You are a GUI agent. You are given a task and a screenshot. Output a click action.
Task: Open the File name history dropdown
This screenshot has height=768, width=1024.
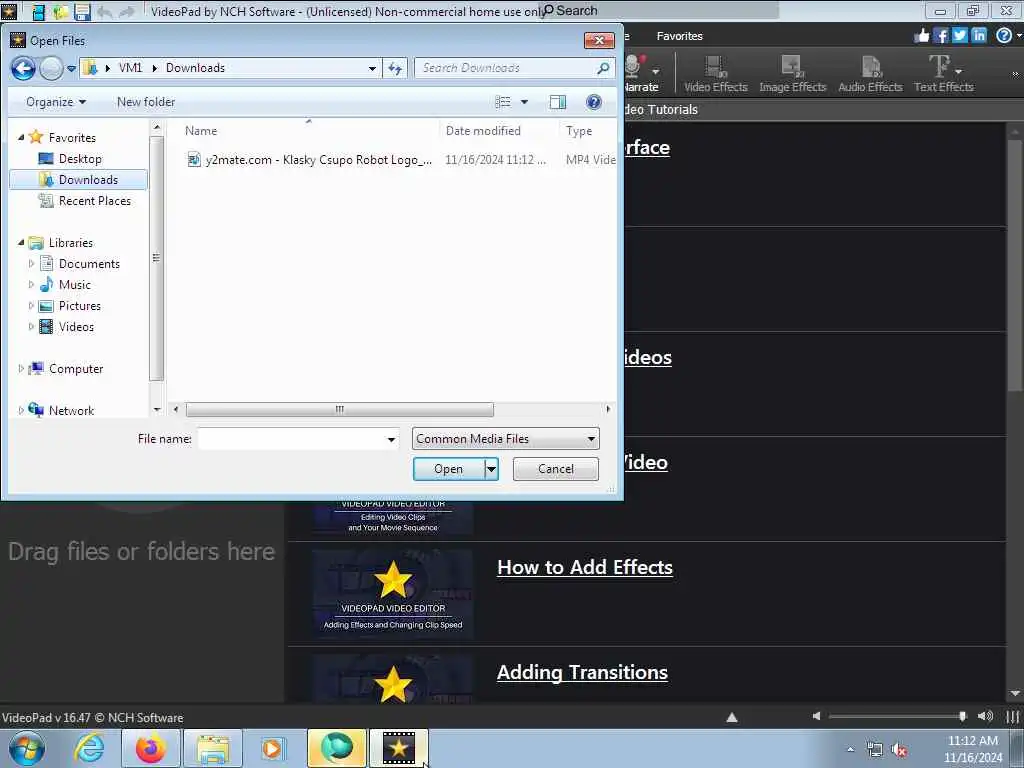pos(391,439)
